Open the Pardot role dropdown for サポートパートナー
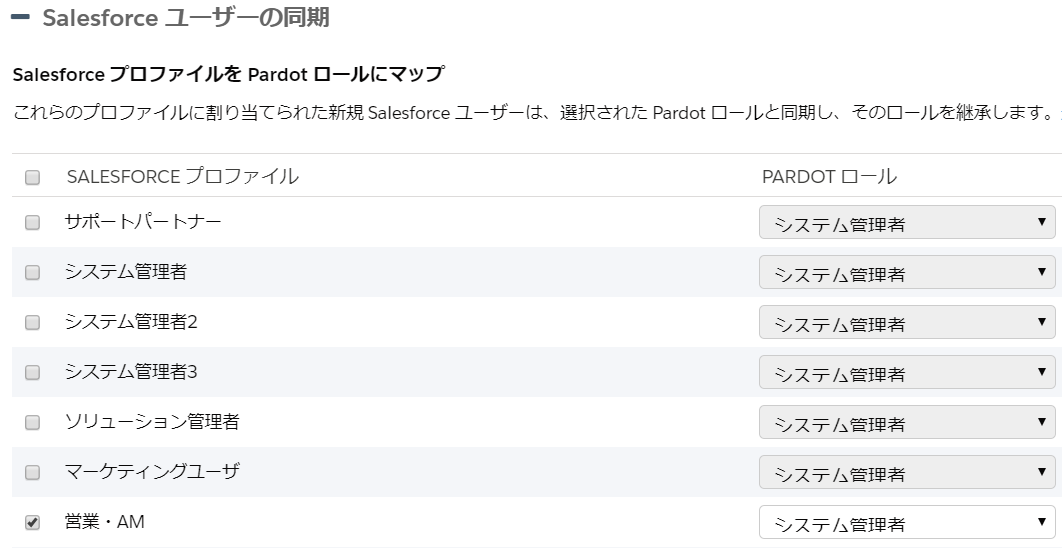The width and height of the screenshot is (1062, 548). (x=907, y=222)
